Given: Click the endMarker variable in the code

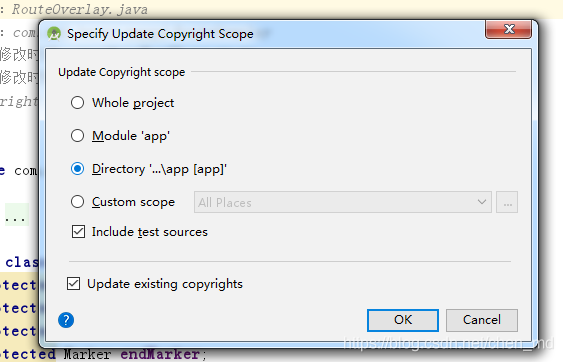Looking at the screenshot, I should point(160,354).
